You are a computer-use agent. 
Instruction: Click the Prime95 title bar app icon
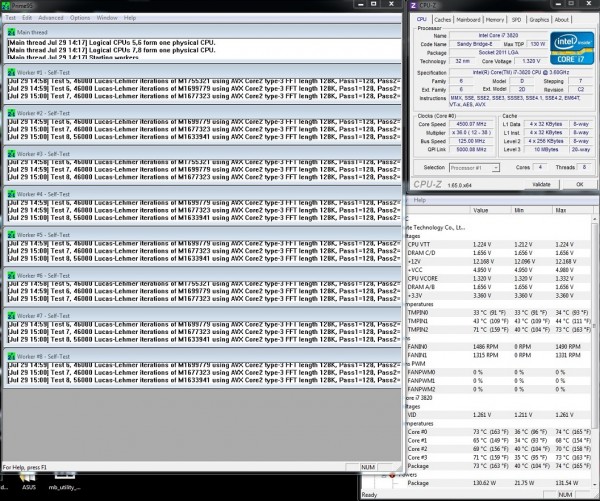pyautogui.click(x=6, y=5)
